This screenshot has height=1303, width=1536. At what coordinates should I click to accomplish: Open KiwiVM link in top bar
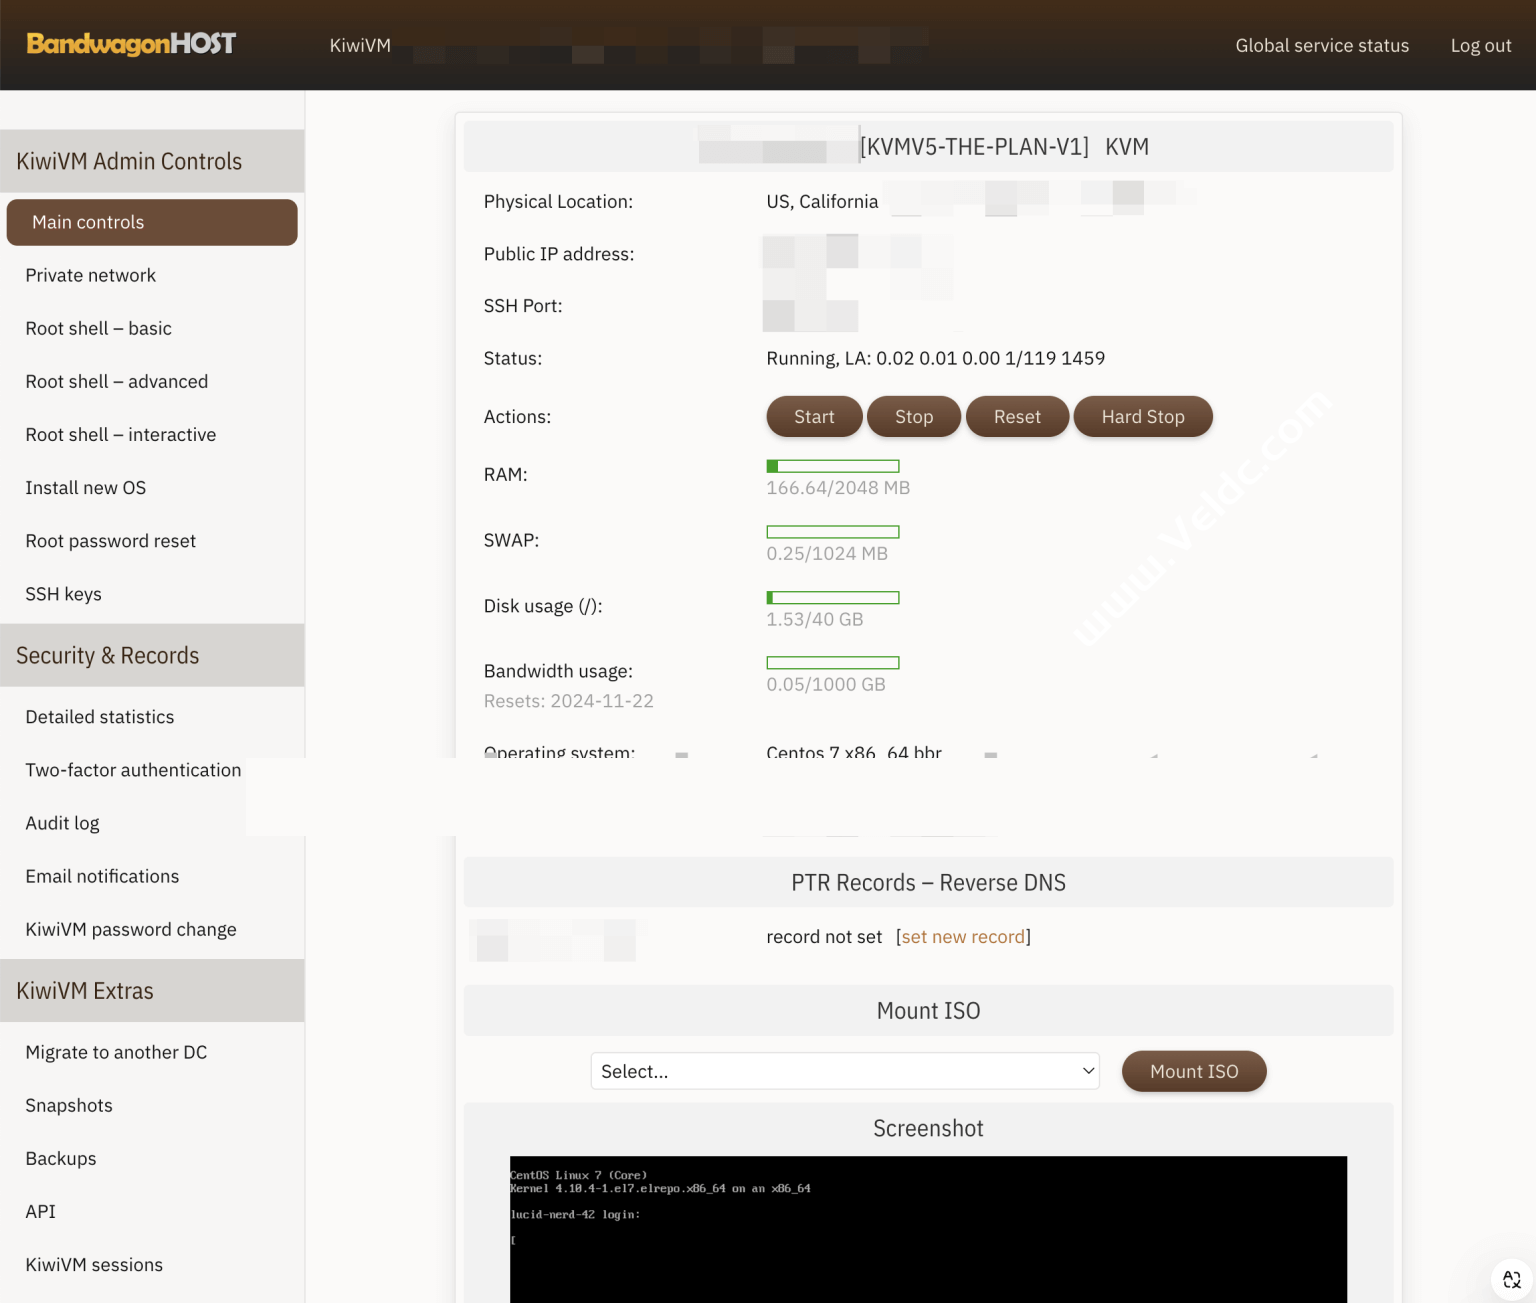tap(360, 45)
